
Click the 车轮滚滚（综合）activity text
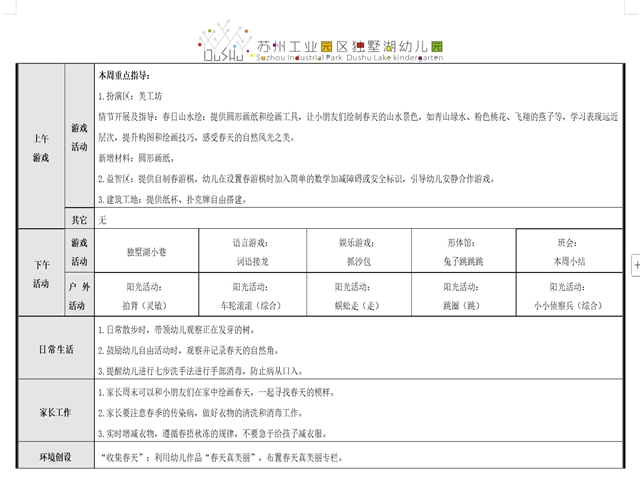coord(251,306)
